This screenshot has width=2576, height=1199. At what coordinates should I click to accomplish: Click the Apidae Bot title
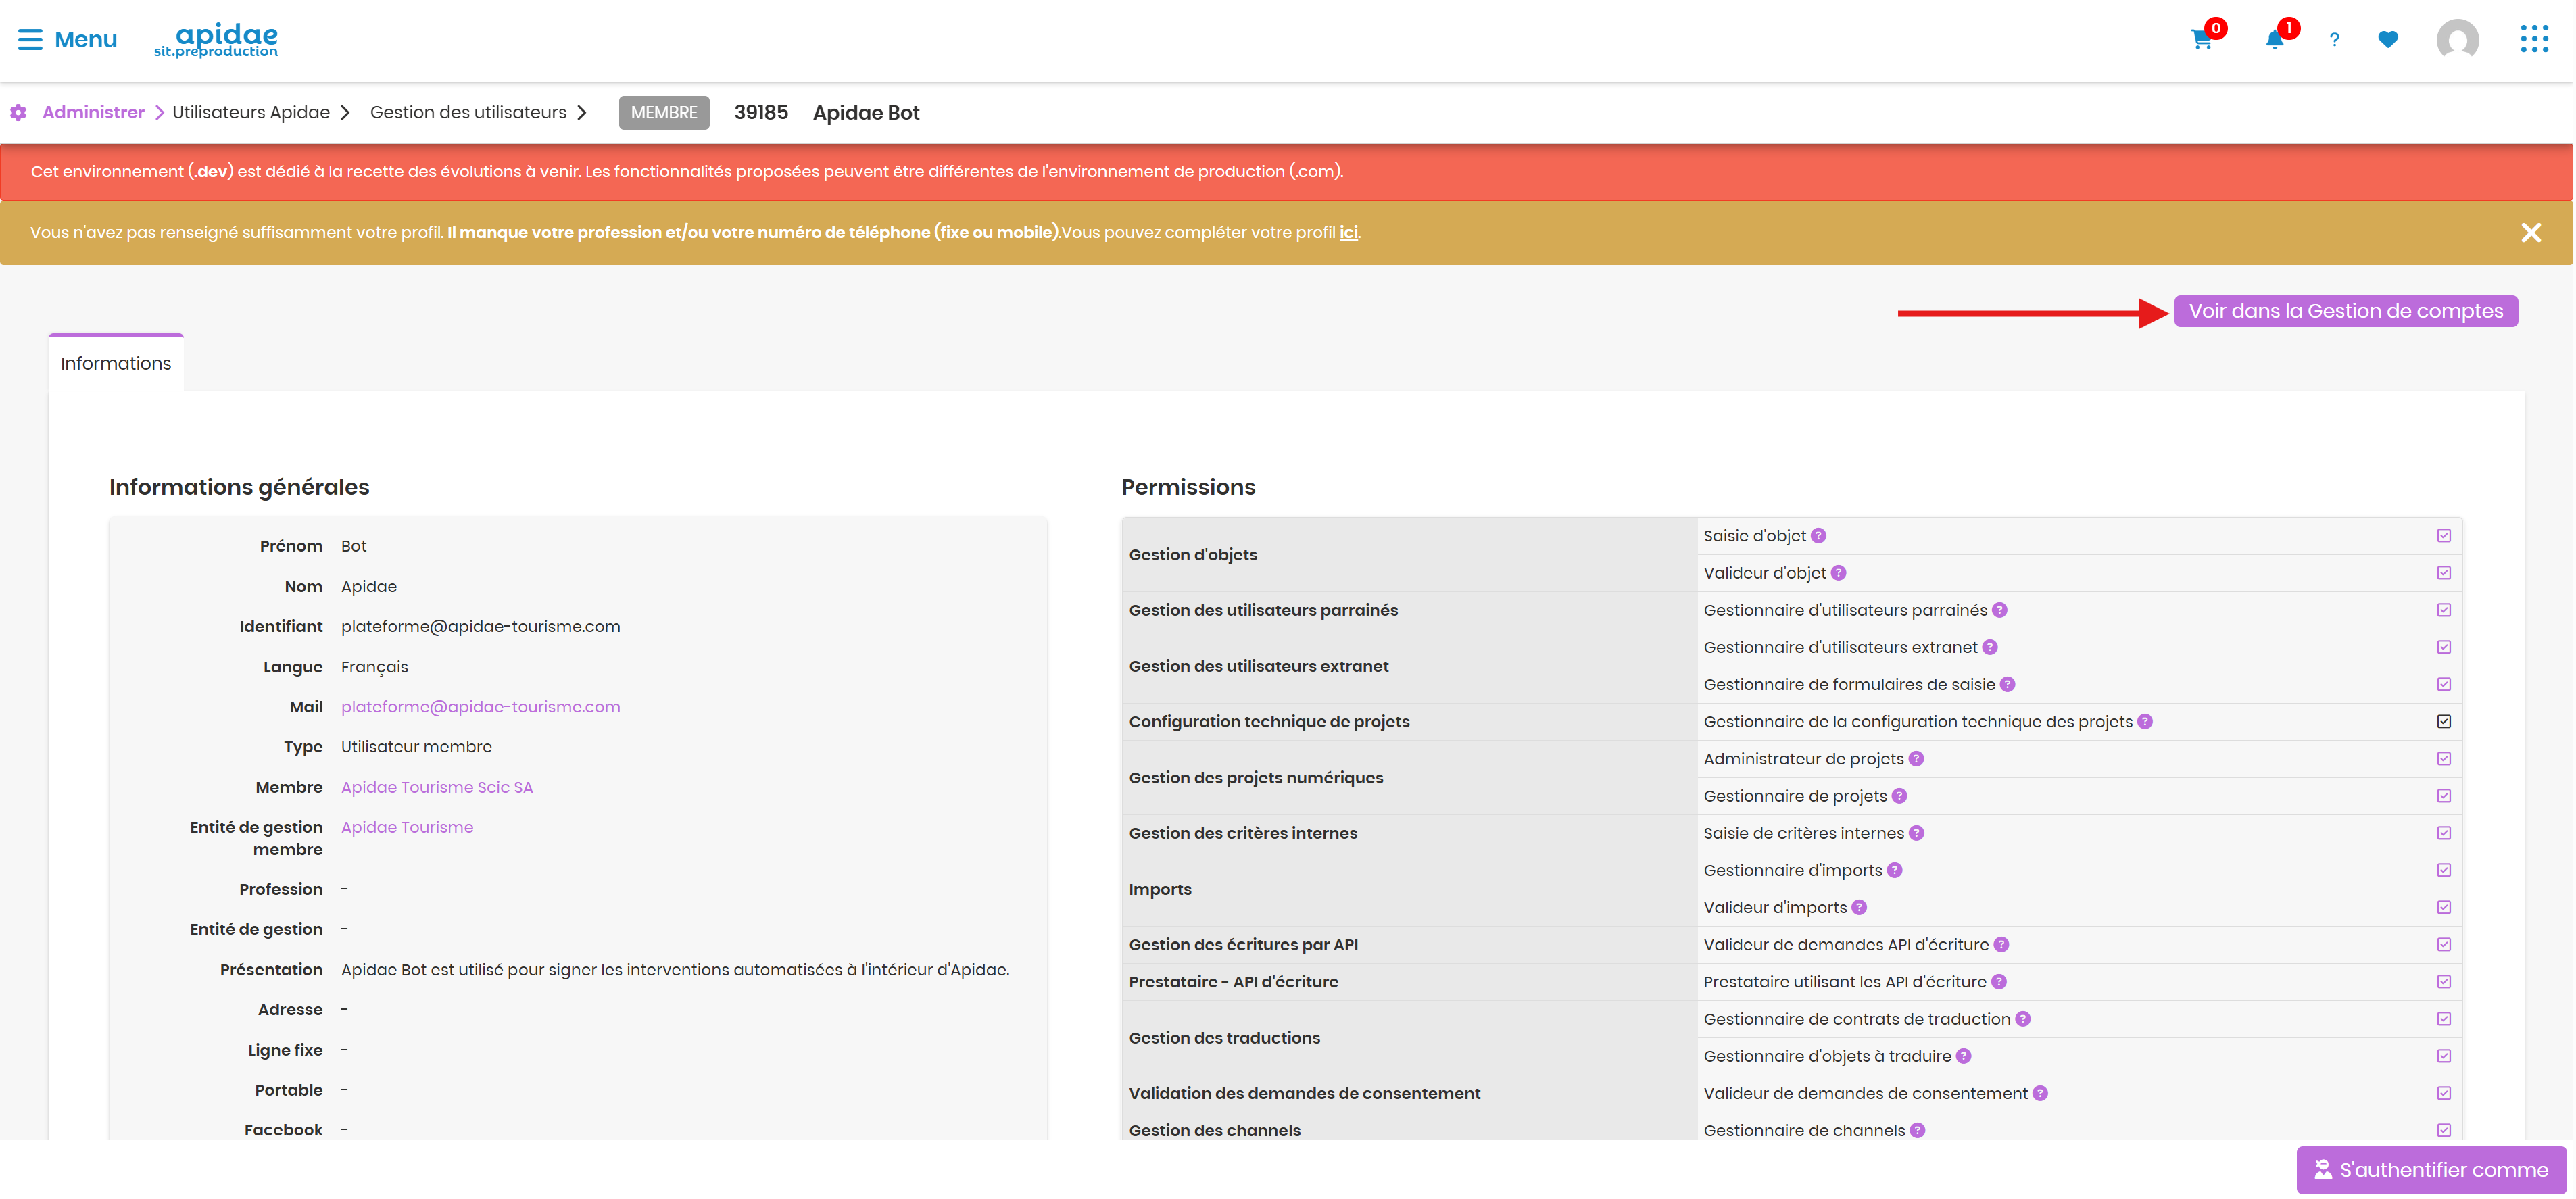click(x=866, y=113)
